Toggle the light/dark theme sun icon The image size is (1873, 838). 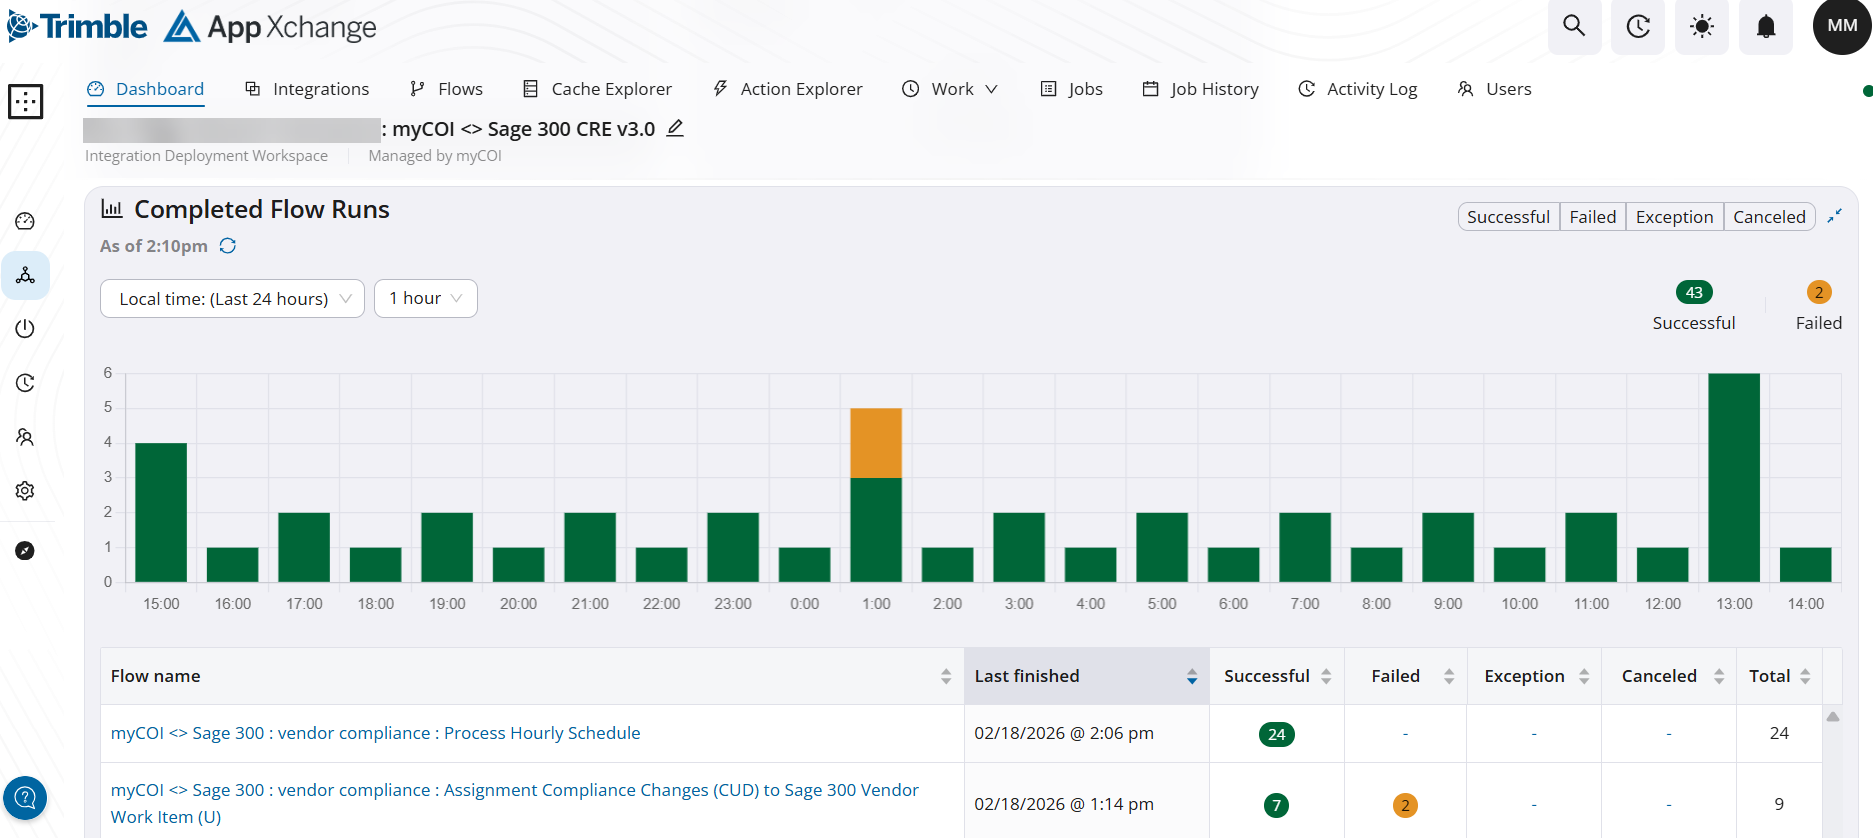1701,26
